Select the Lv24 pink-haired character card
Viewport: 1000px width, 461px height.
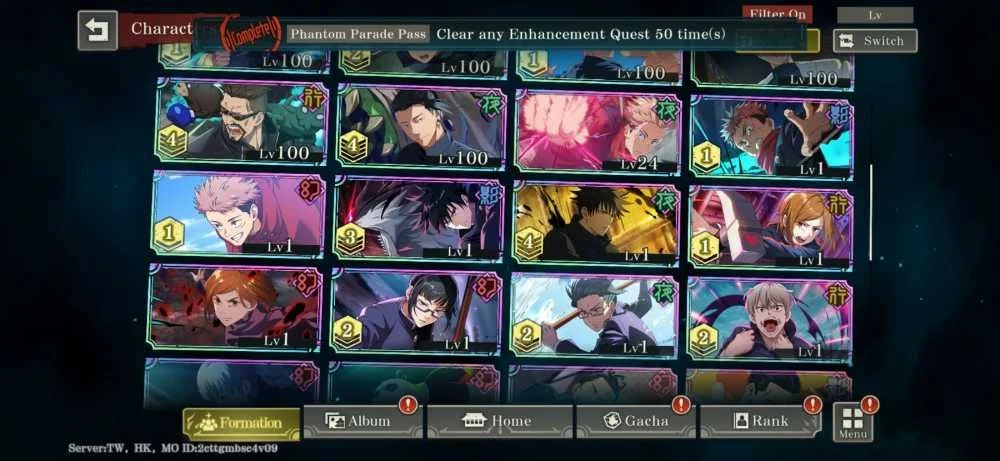pos(598,131)
